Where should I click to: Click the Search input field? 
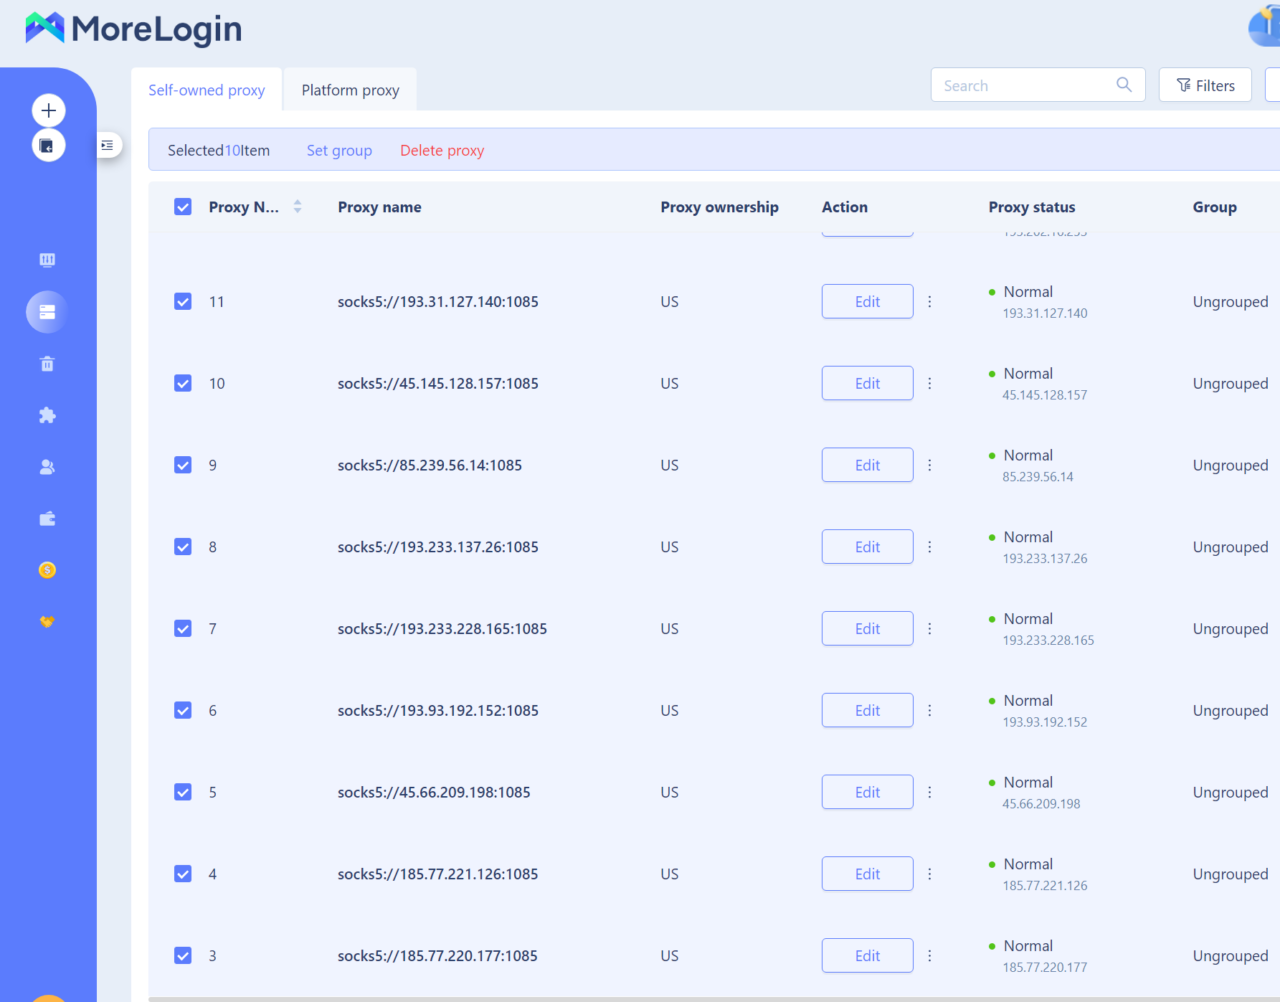1025,86
